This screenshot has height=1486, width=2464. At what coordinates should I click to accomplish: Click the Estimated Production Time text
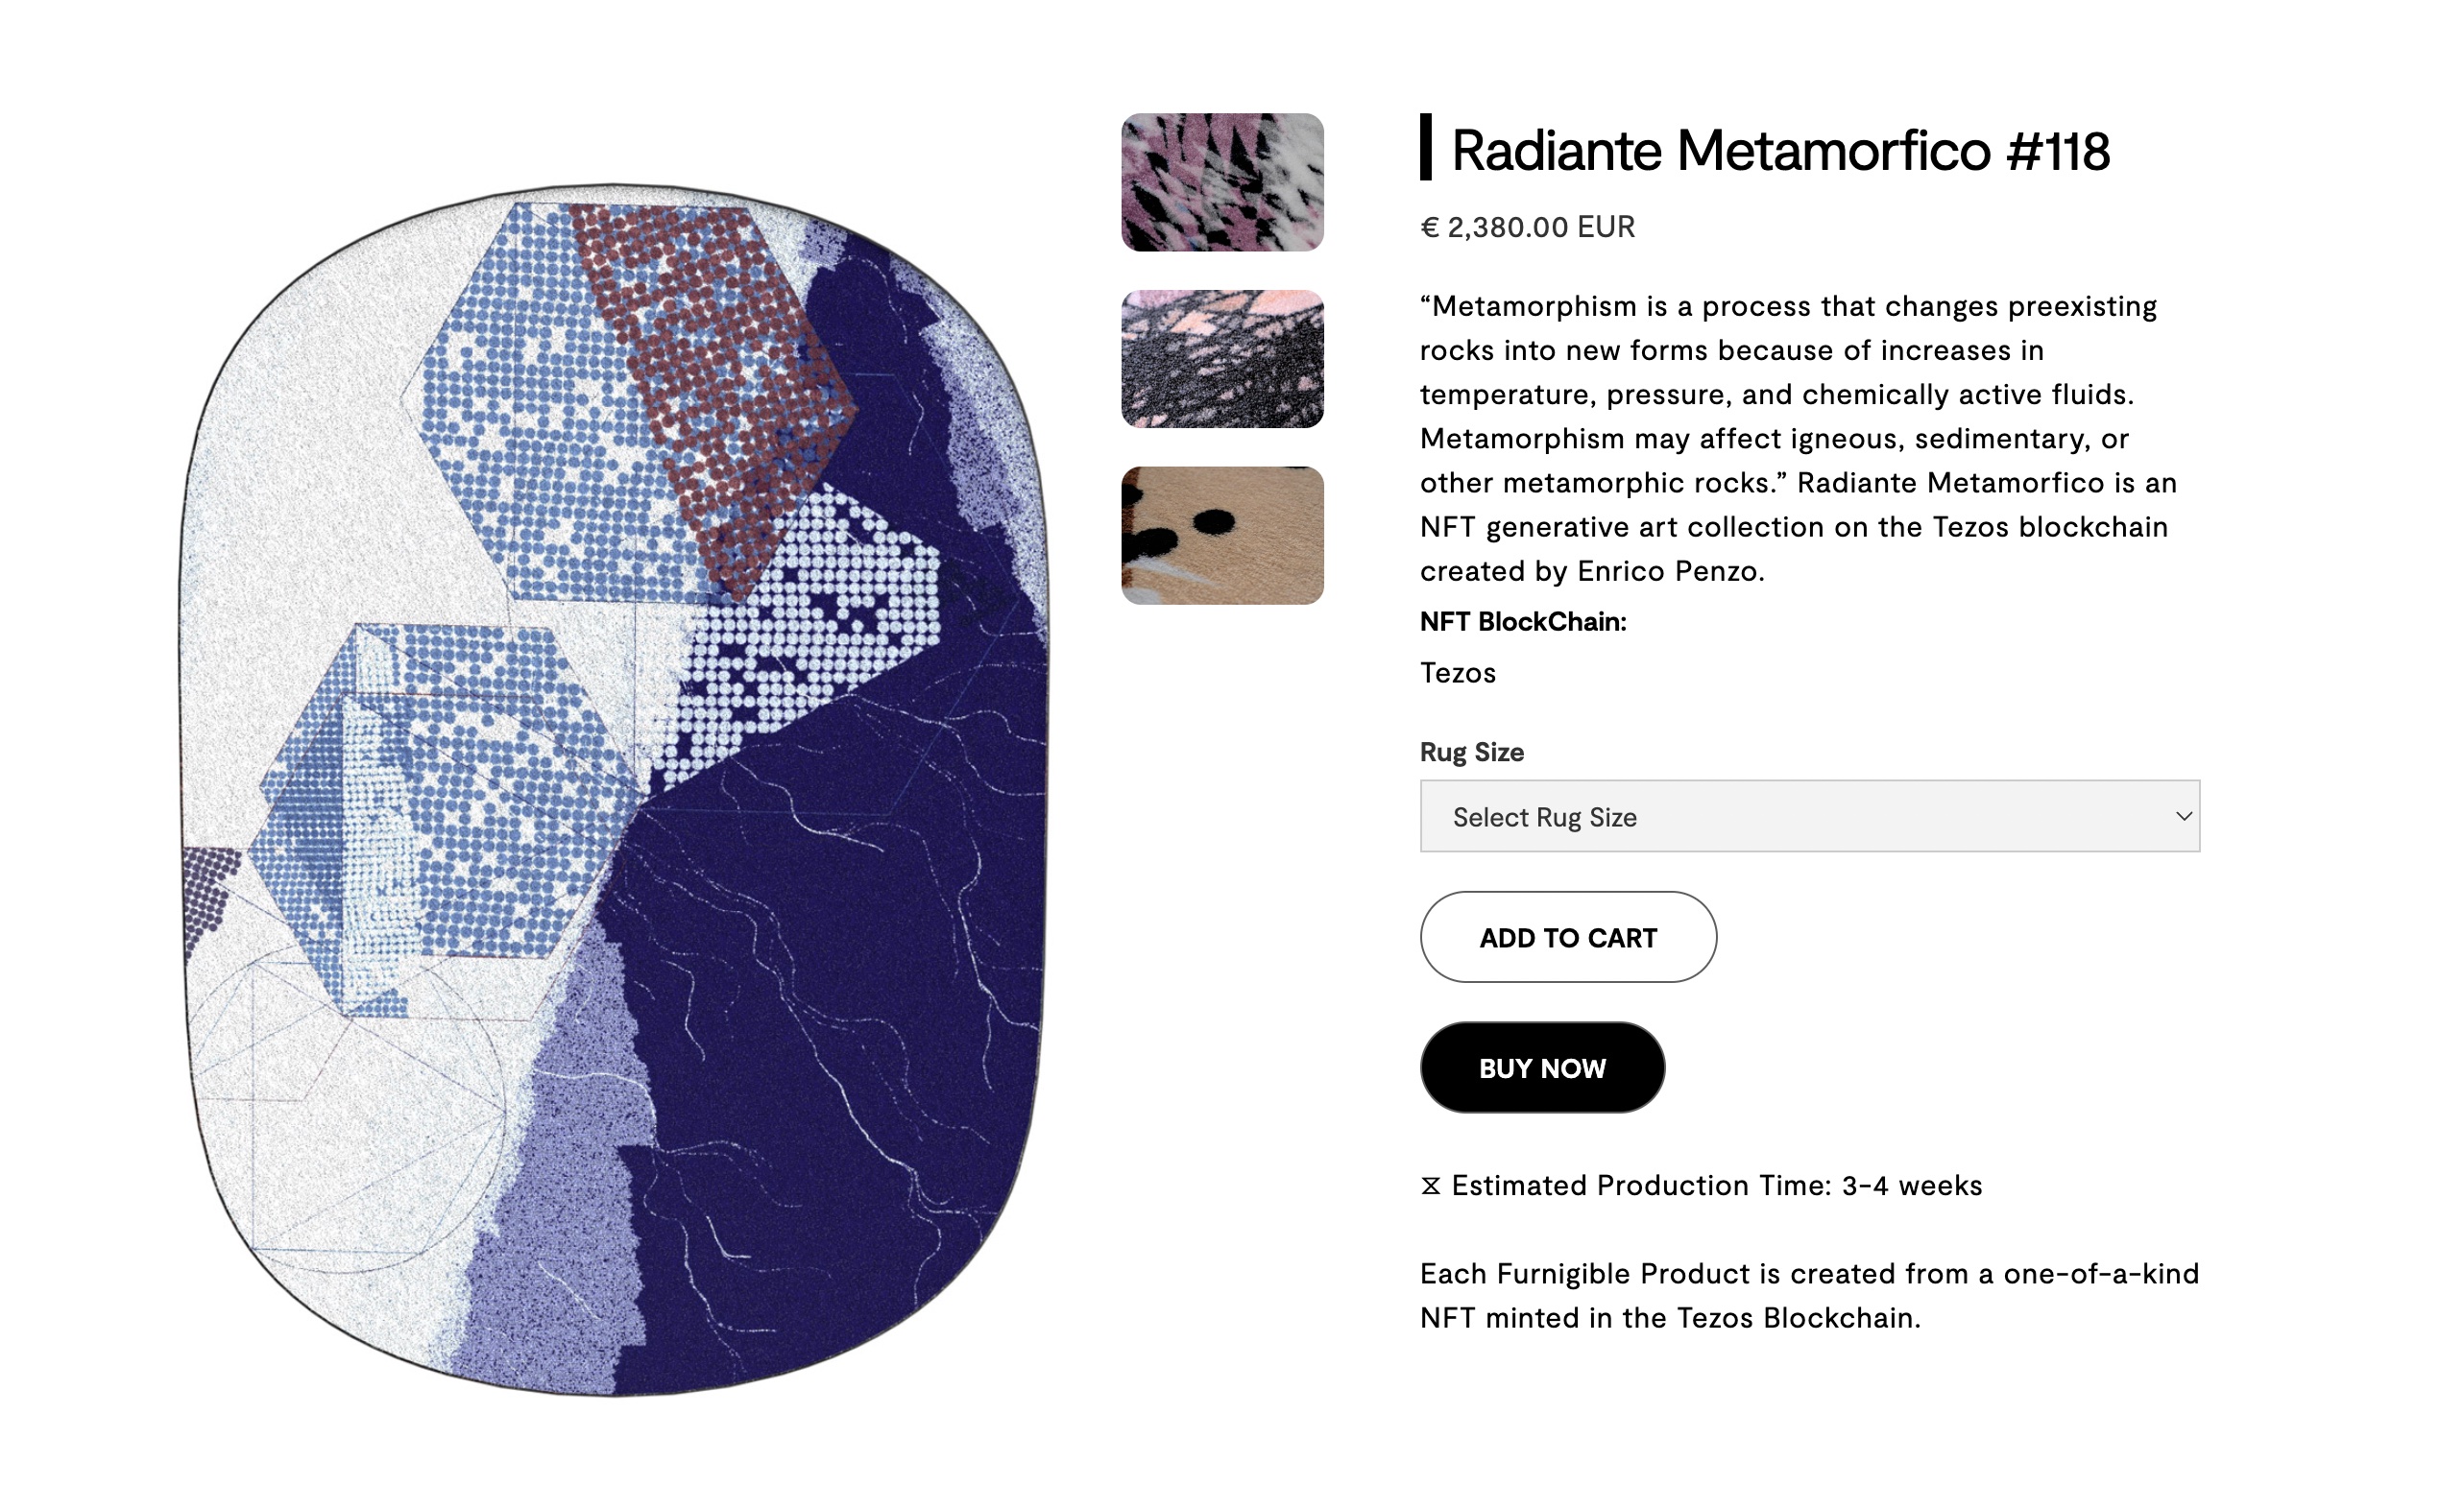coord(1716,1186)
